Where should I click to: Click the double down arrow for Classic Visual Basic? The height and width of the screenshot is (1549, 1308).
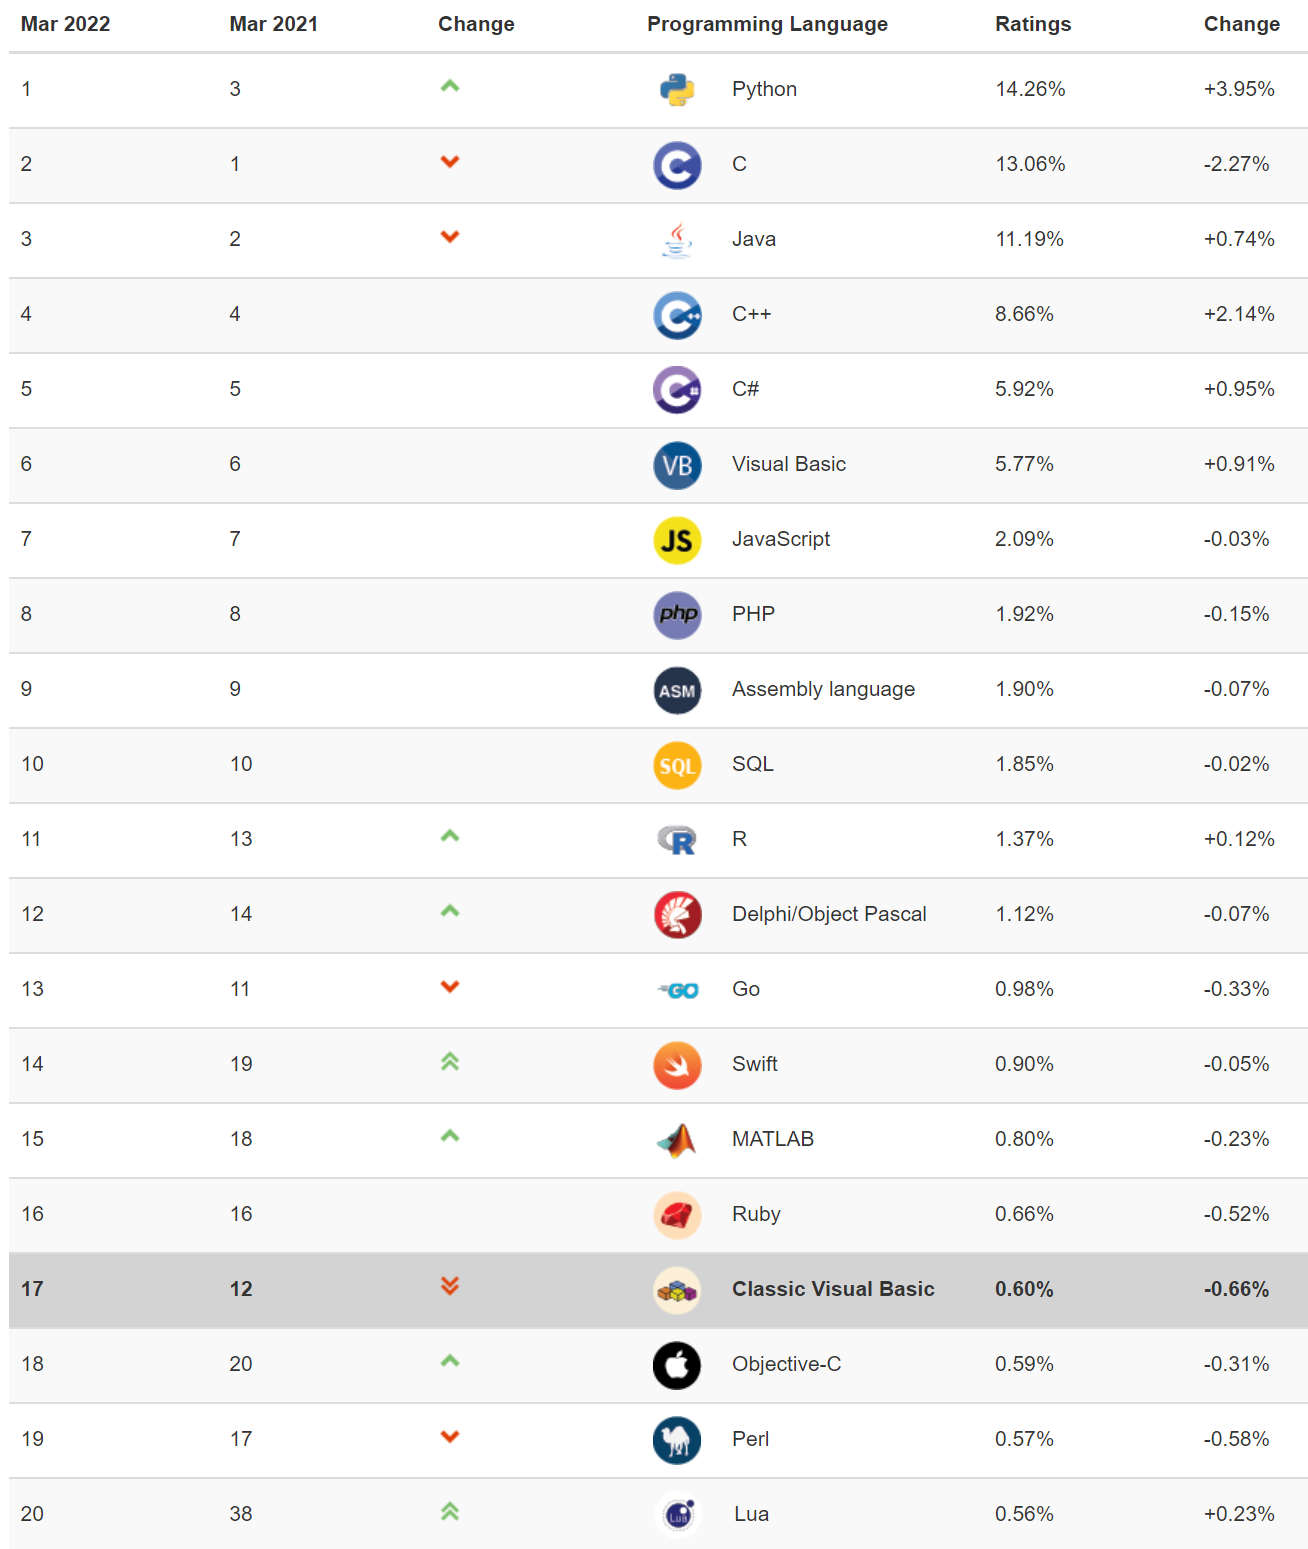tap(450, 1286)
